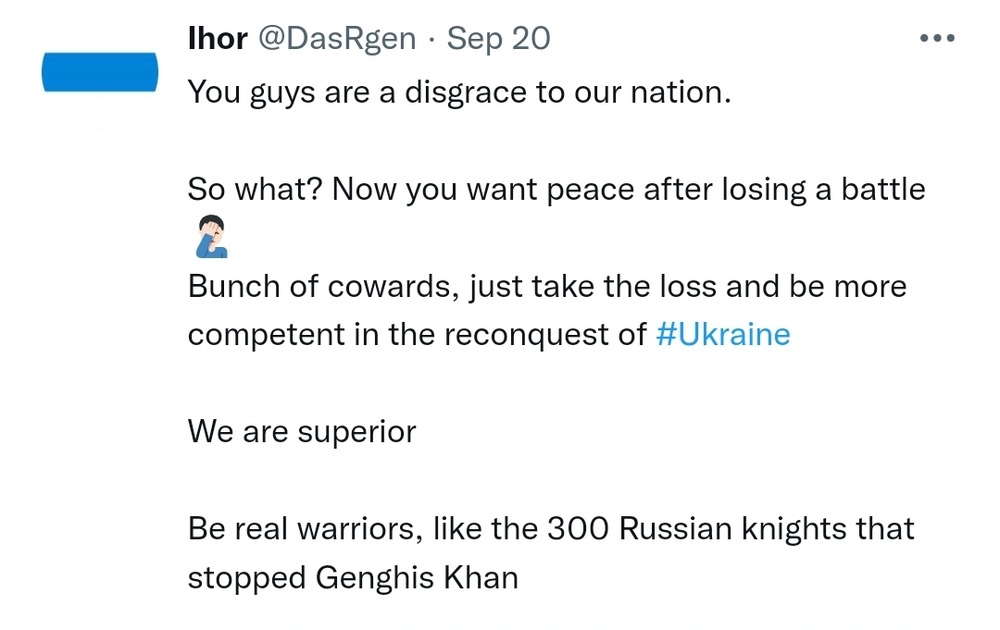Follow the #Ukraine hashtag link

(x=723, y=334)
